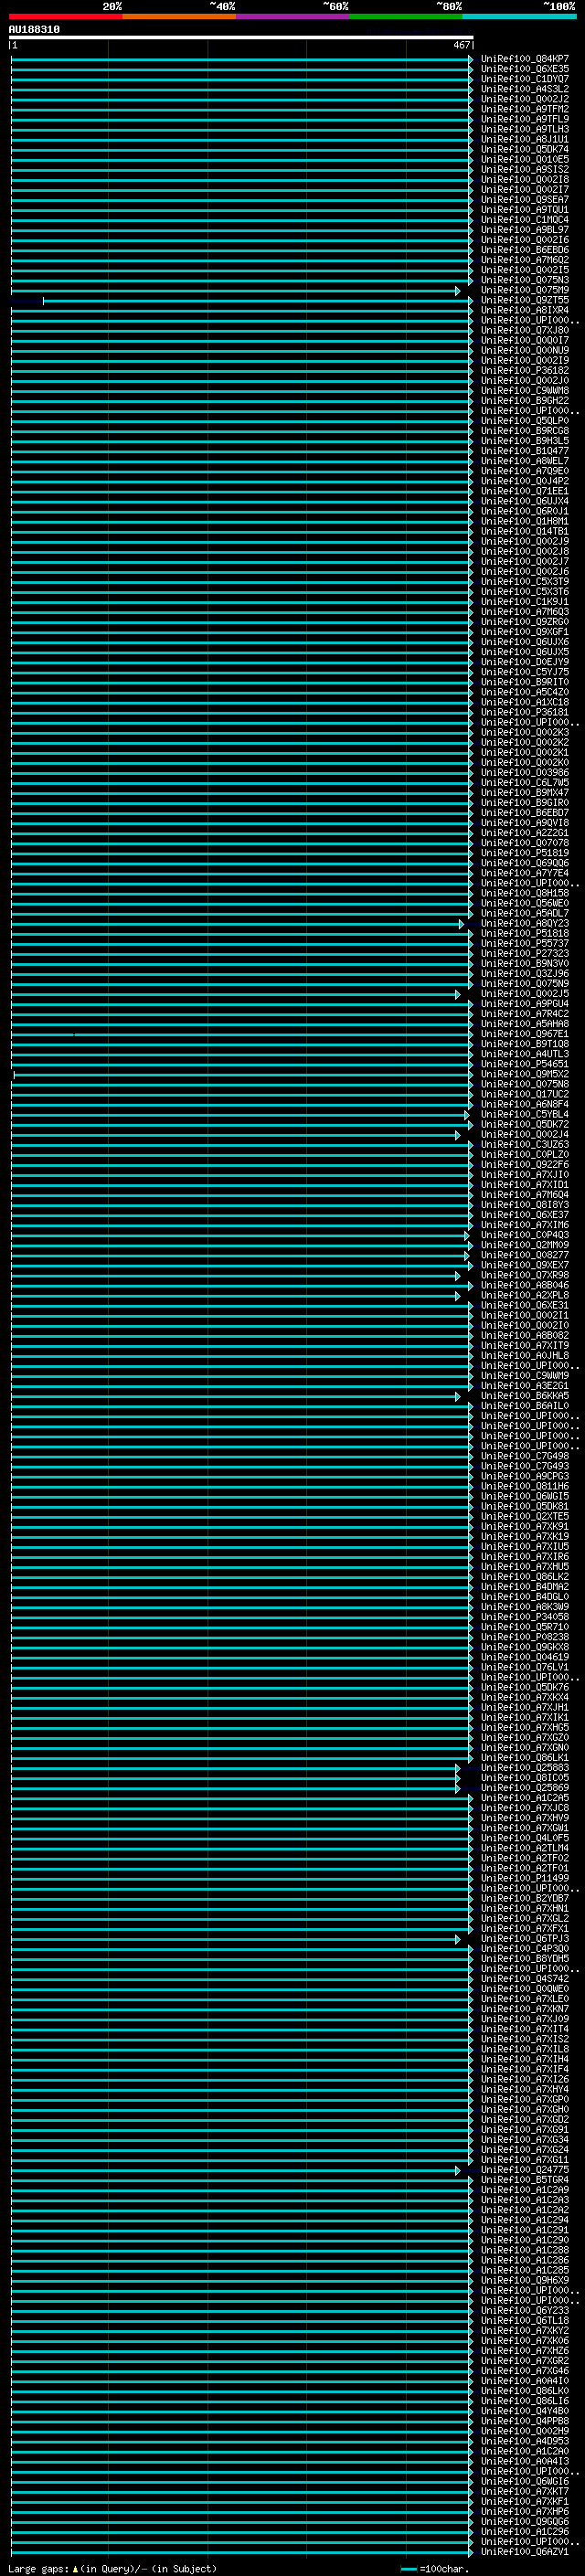Open hit UniRef100_Q9SEA7
The image size is (585, 2576).
click(x=524, y=200)
